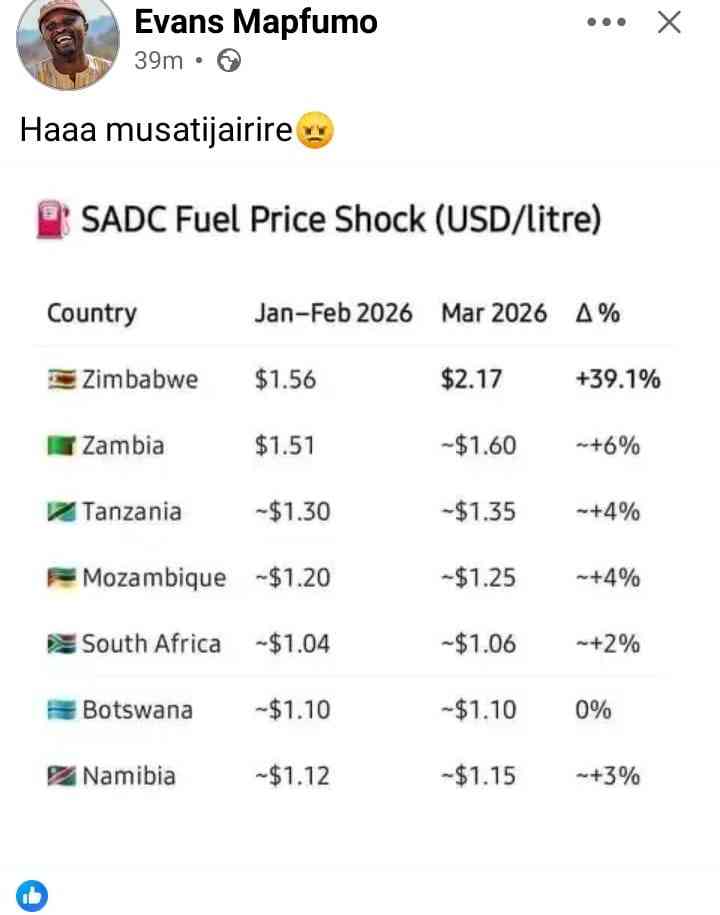Click the South Africa flag icon
The image size is (720, 915).
point(62,644)
